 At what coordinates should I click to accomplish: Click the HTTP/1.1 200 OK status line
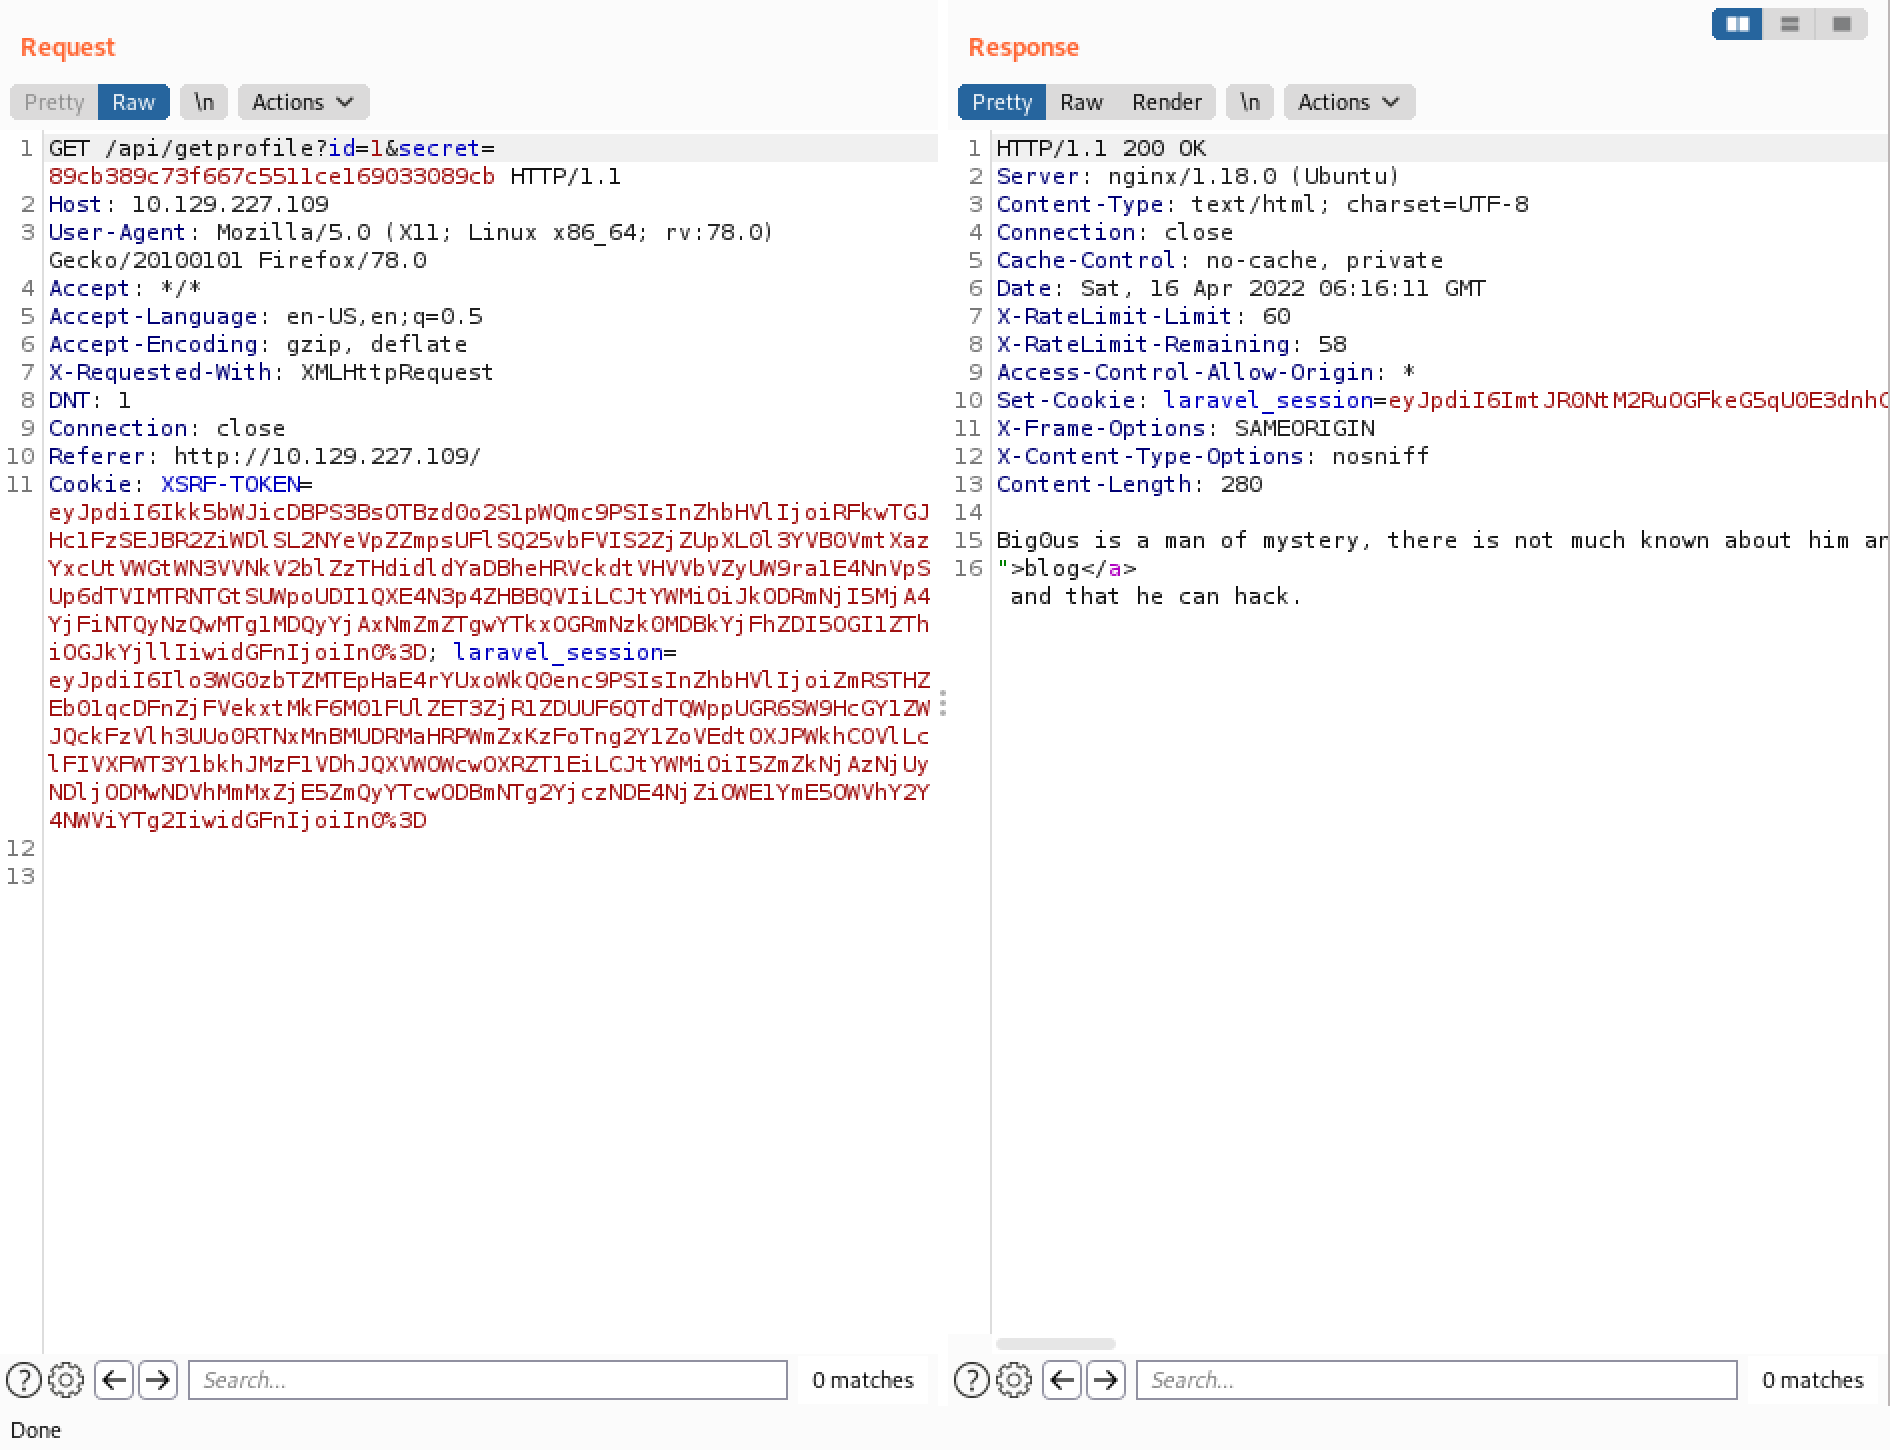[x=1101, y=148]
